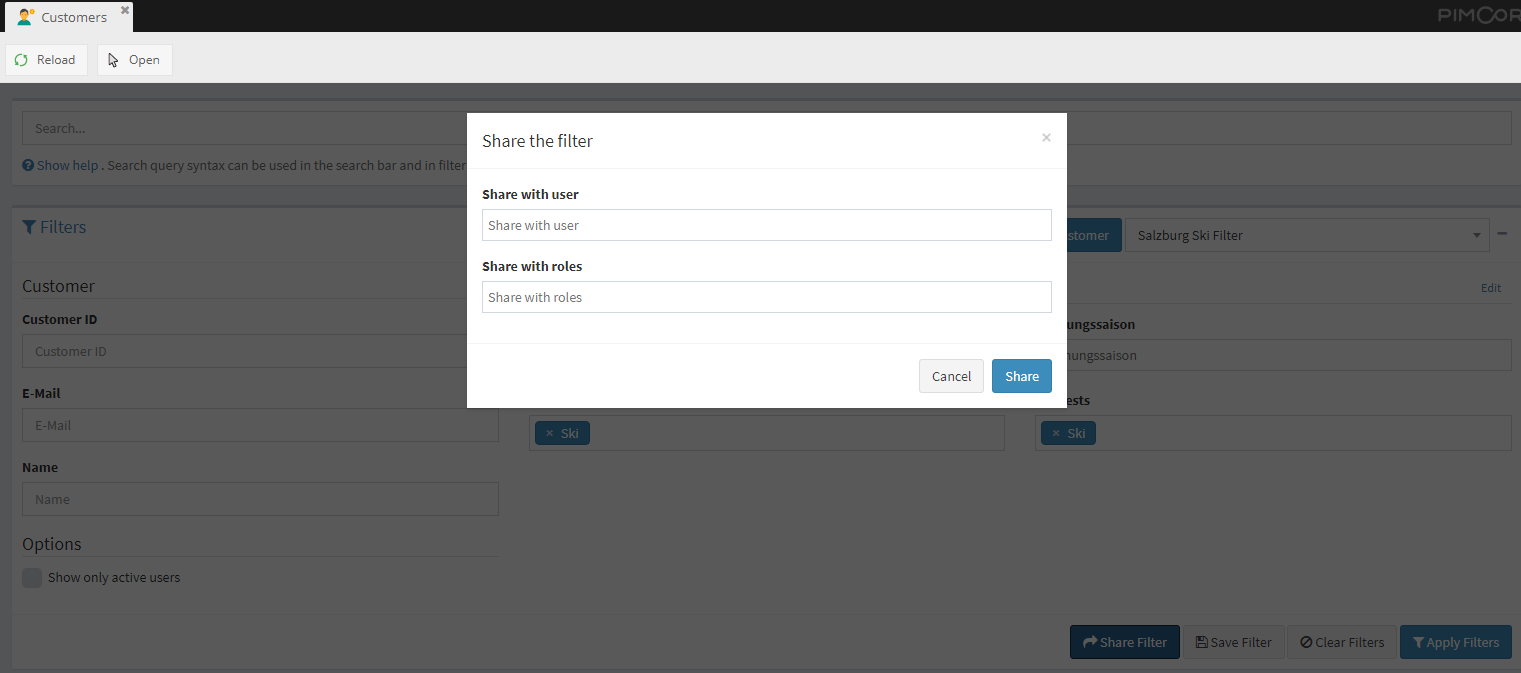Click the Customer ID input field
The height and width of the screenshot is (673, 1521).
pos(260,351)
